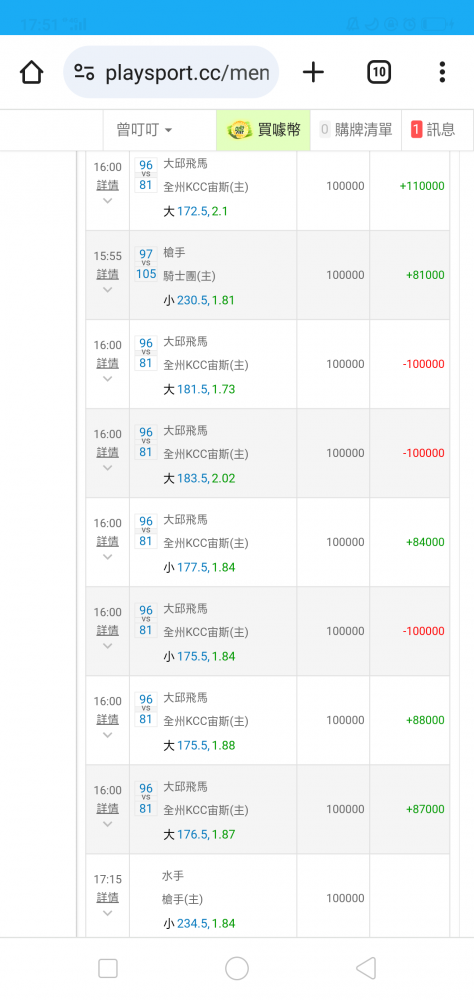This screenshot has width=474, height=1000.
Task: Tap the Android recent apps square
Action: pyautogui.click(x=108, y=968)
